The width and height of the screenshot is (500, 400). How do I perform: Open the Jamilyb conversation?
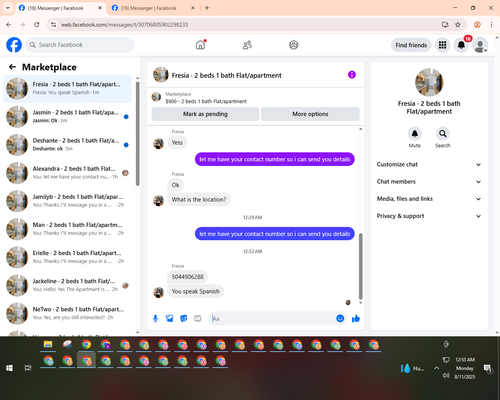(x=67, y=201)
